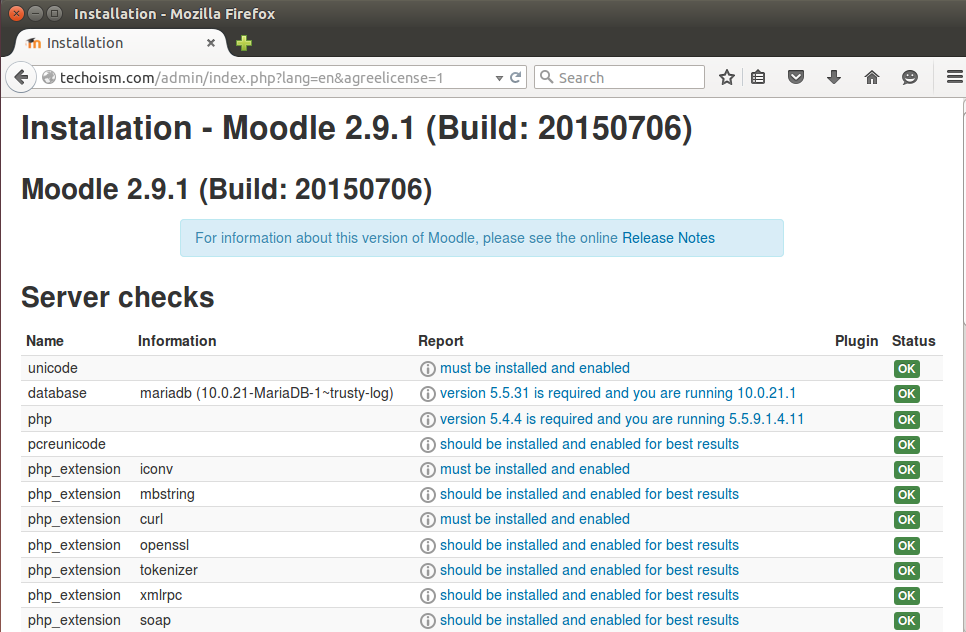Click the browser Back arrow button
Screen dimensions: 966x632
click(21, 78)
